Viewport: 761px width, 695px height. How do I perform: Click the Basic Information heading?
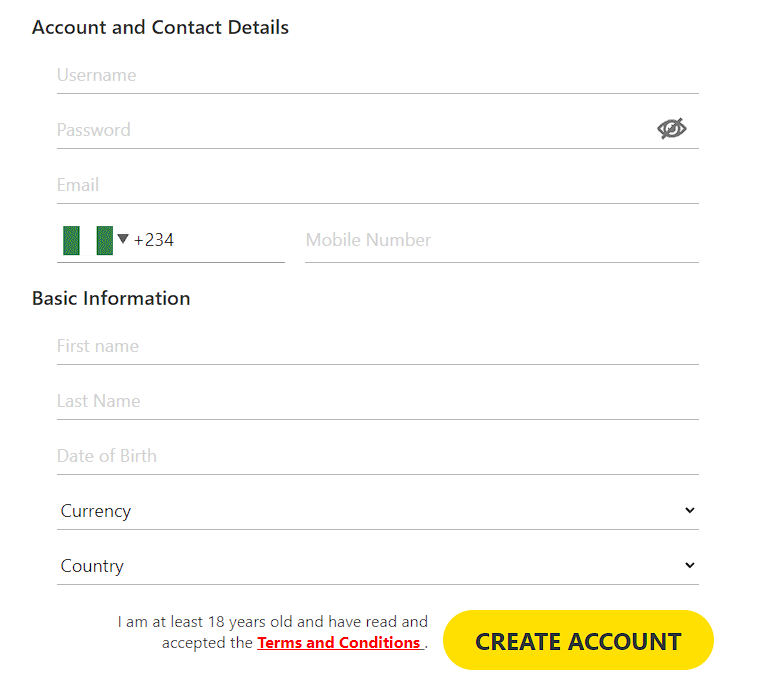pos(111,298)
